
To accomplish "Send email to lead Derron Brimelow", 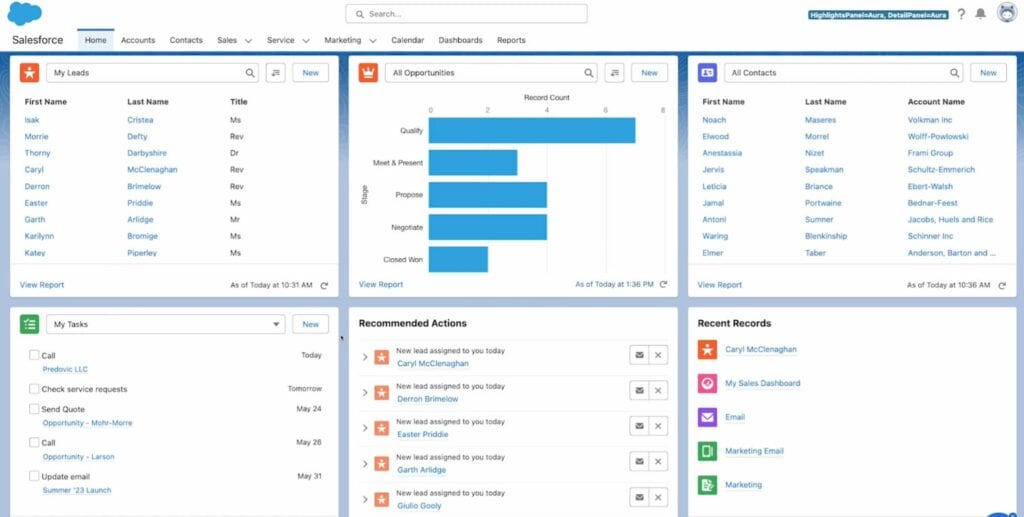I will click(x=639, y=390).
